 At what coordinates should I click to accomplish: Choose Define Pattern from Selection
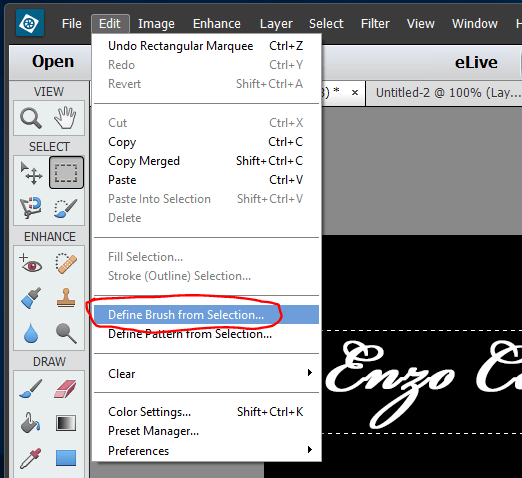pos(206,334)
